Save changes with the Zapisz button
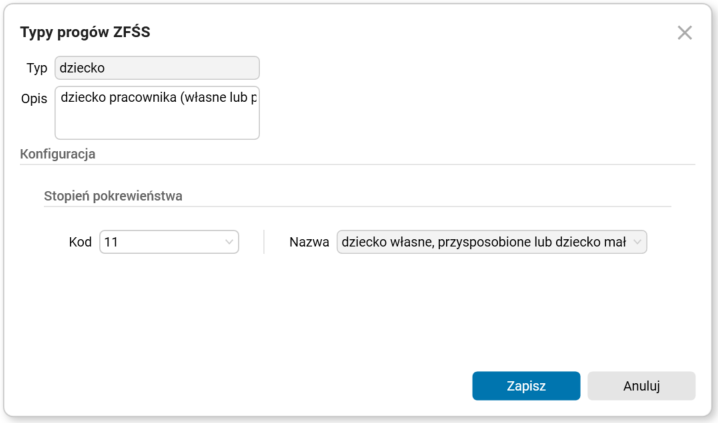 [x=526, y=386]
